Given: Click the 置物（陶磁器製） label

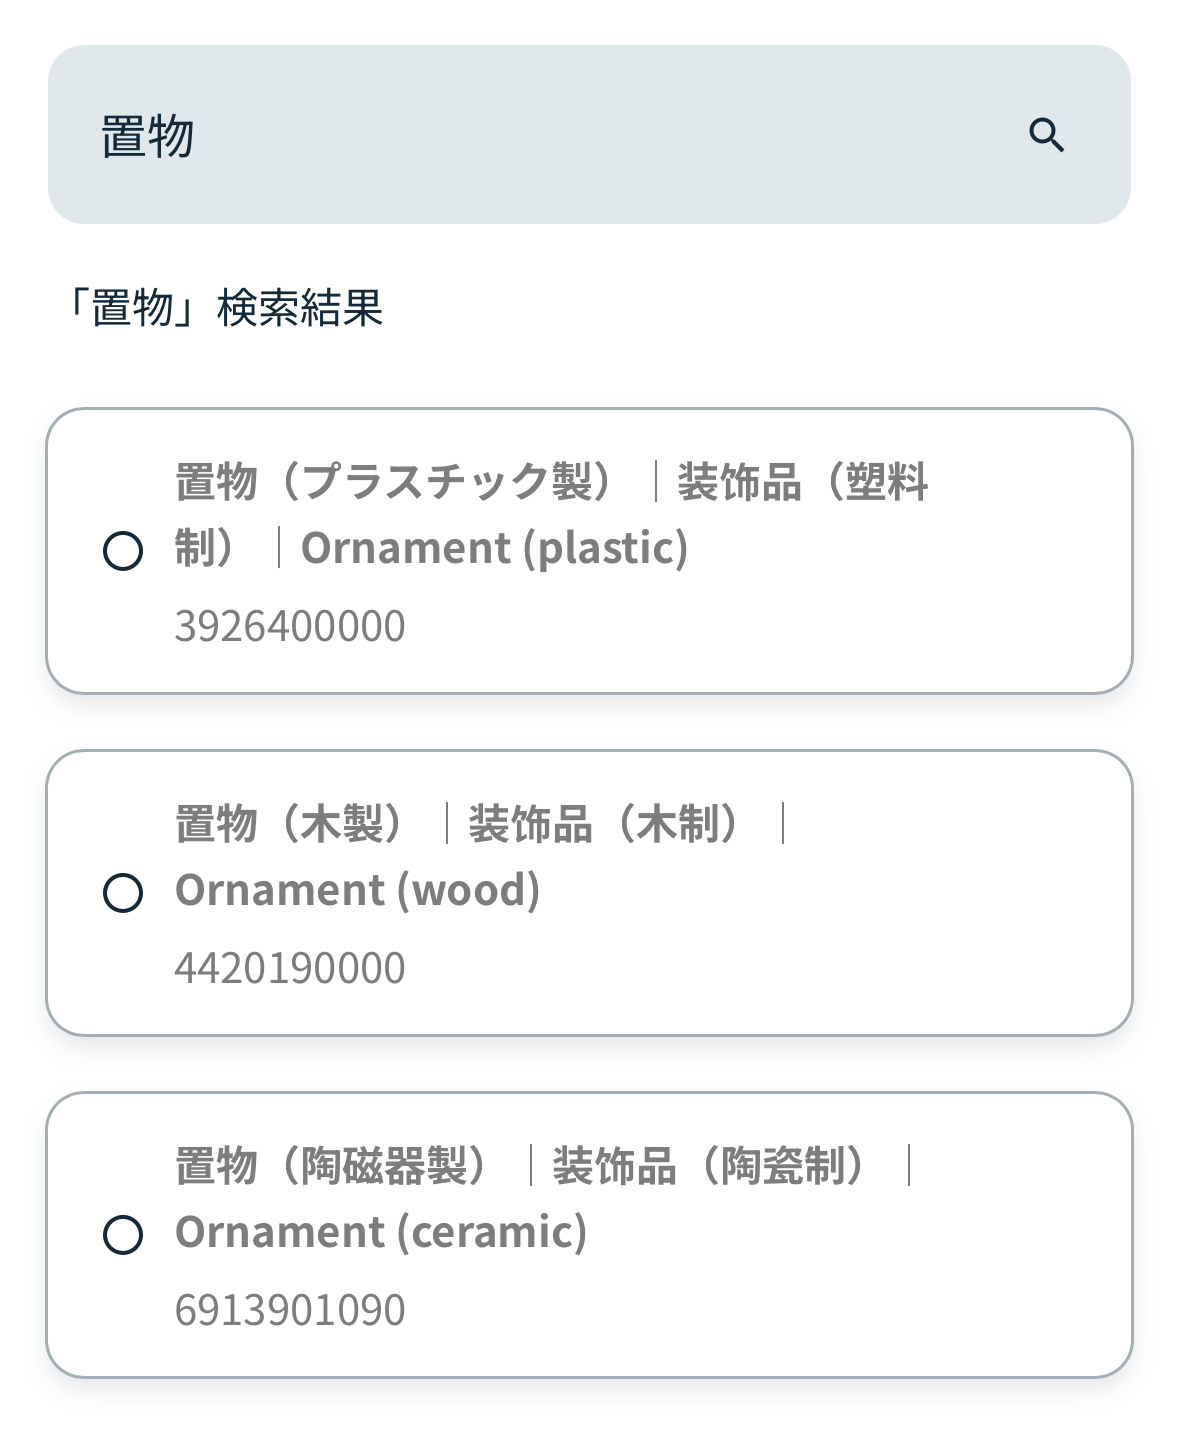Looking at the screenshot, I should 333,1166.
